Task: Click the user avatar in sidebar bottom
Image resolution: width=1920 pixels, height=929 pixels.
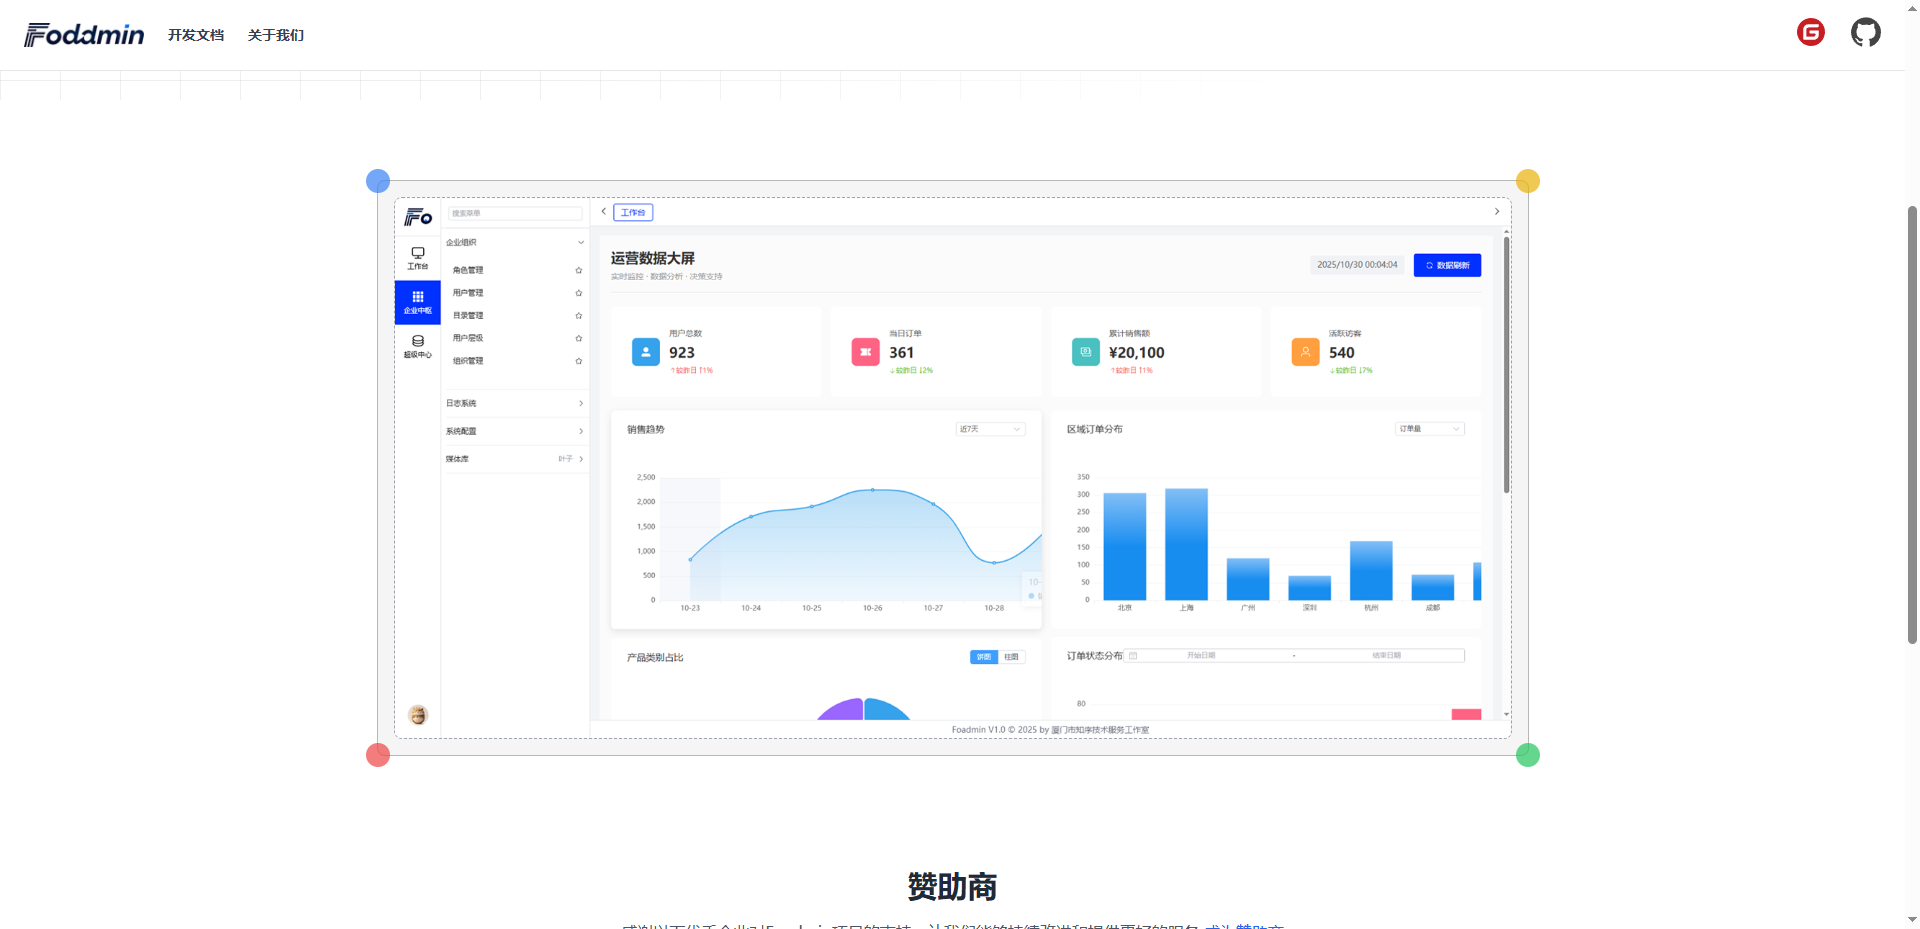Action: click(418, 715)
